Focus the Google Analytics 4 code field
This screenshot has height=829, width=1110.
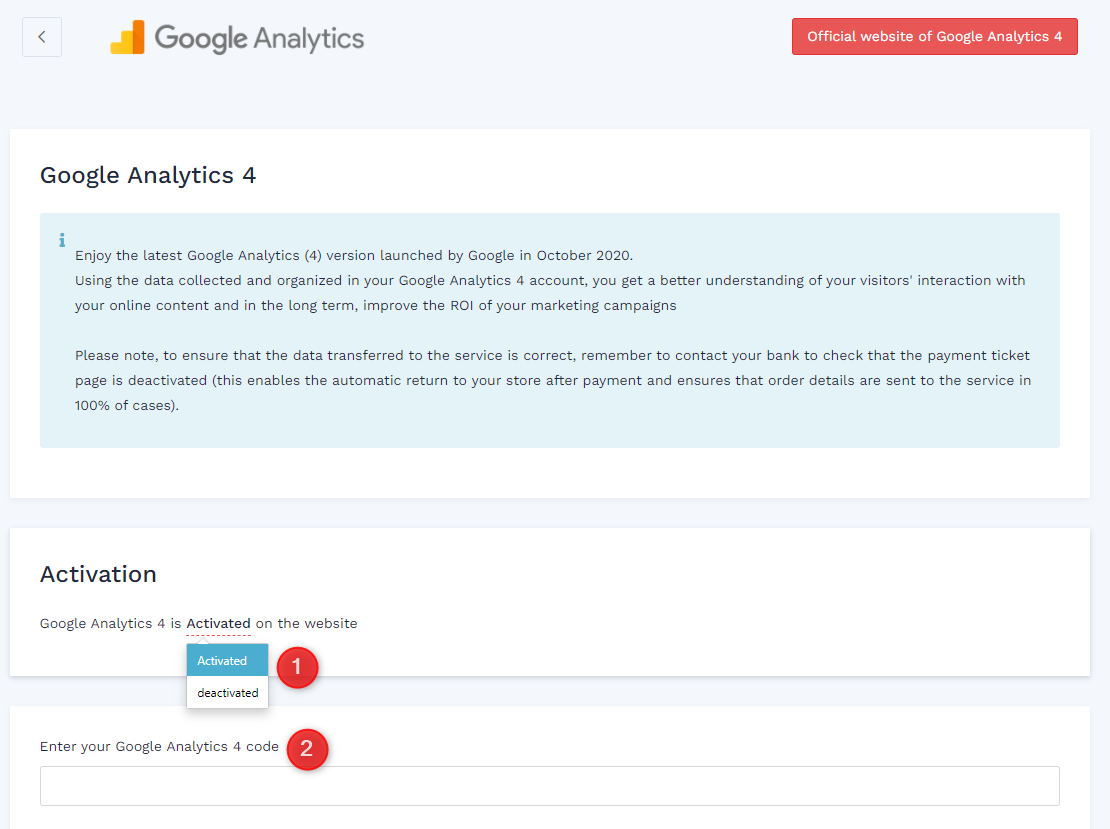click(549, 786)
